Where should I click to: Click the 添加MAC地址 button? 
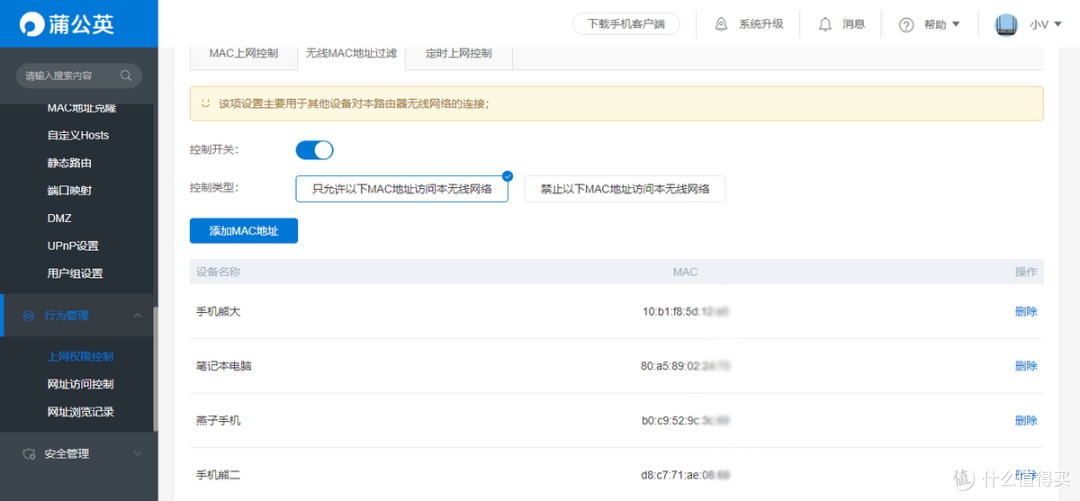[244, 231]
